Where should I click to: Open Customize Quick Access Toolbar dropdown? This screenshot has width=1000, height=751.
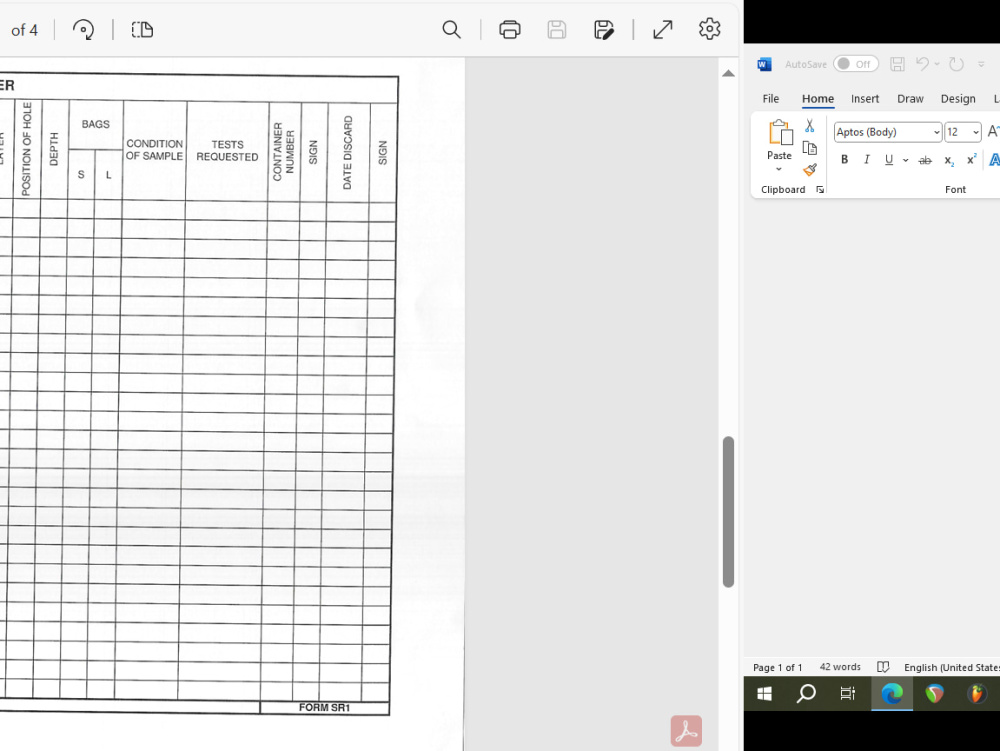(981, 64)
